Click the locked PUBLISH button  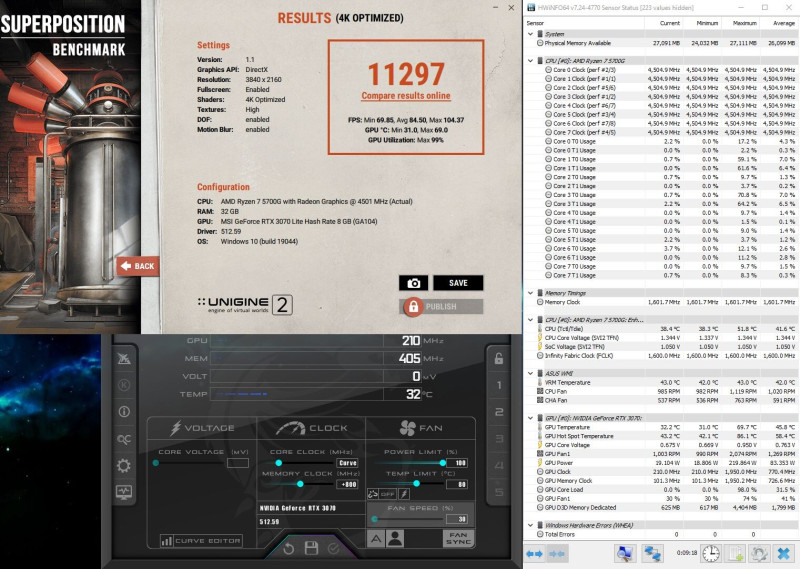coord(441,307)
